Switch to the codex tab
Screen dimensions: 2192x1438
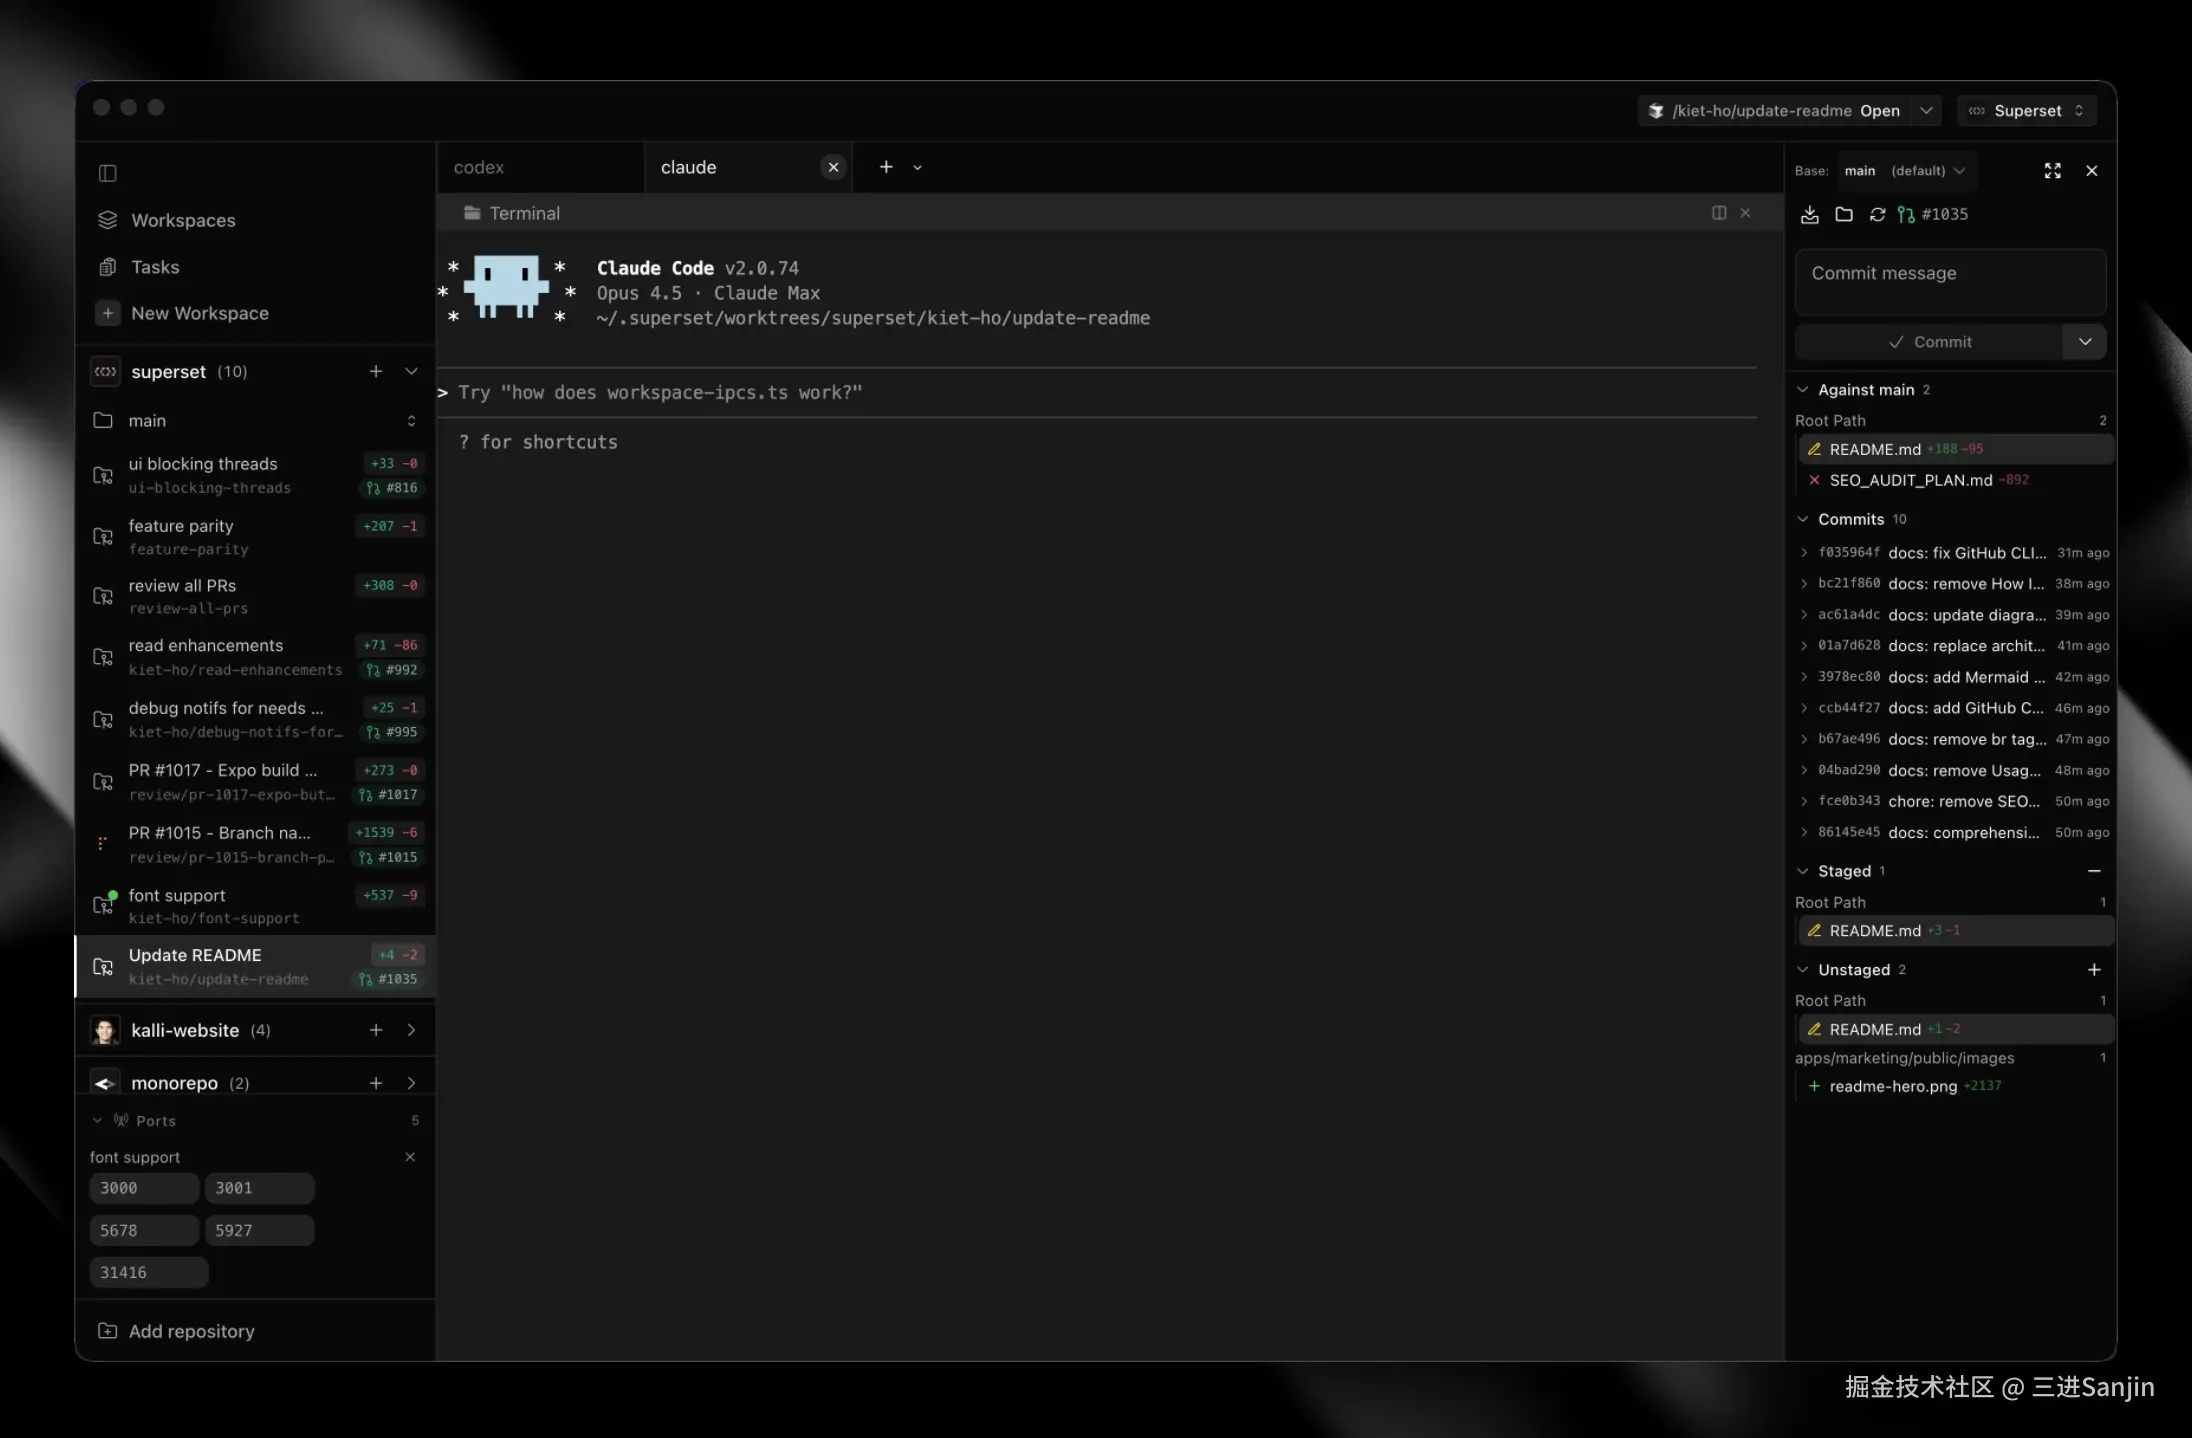pos(479,167)
